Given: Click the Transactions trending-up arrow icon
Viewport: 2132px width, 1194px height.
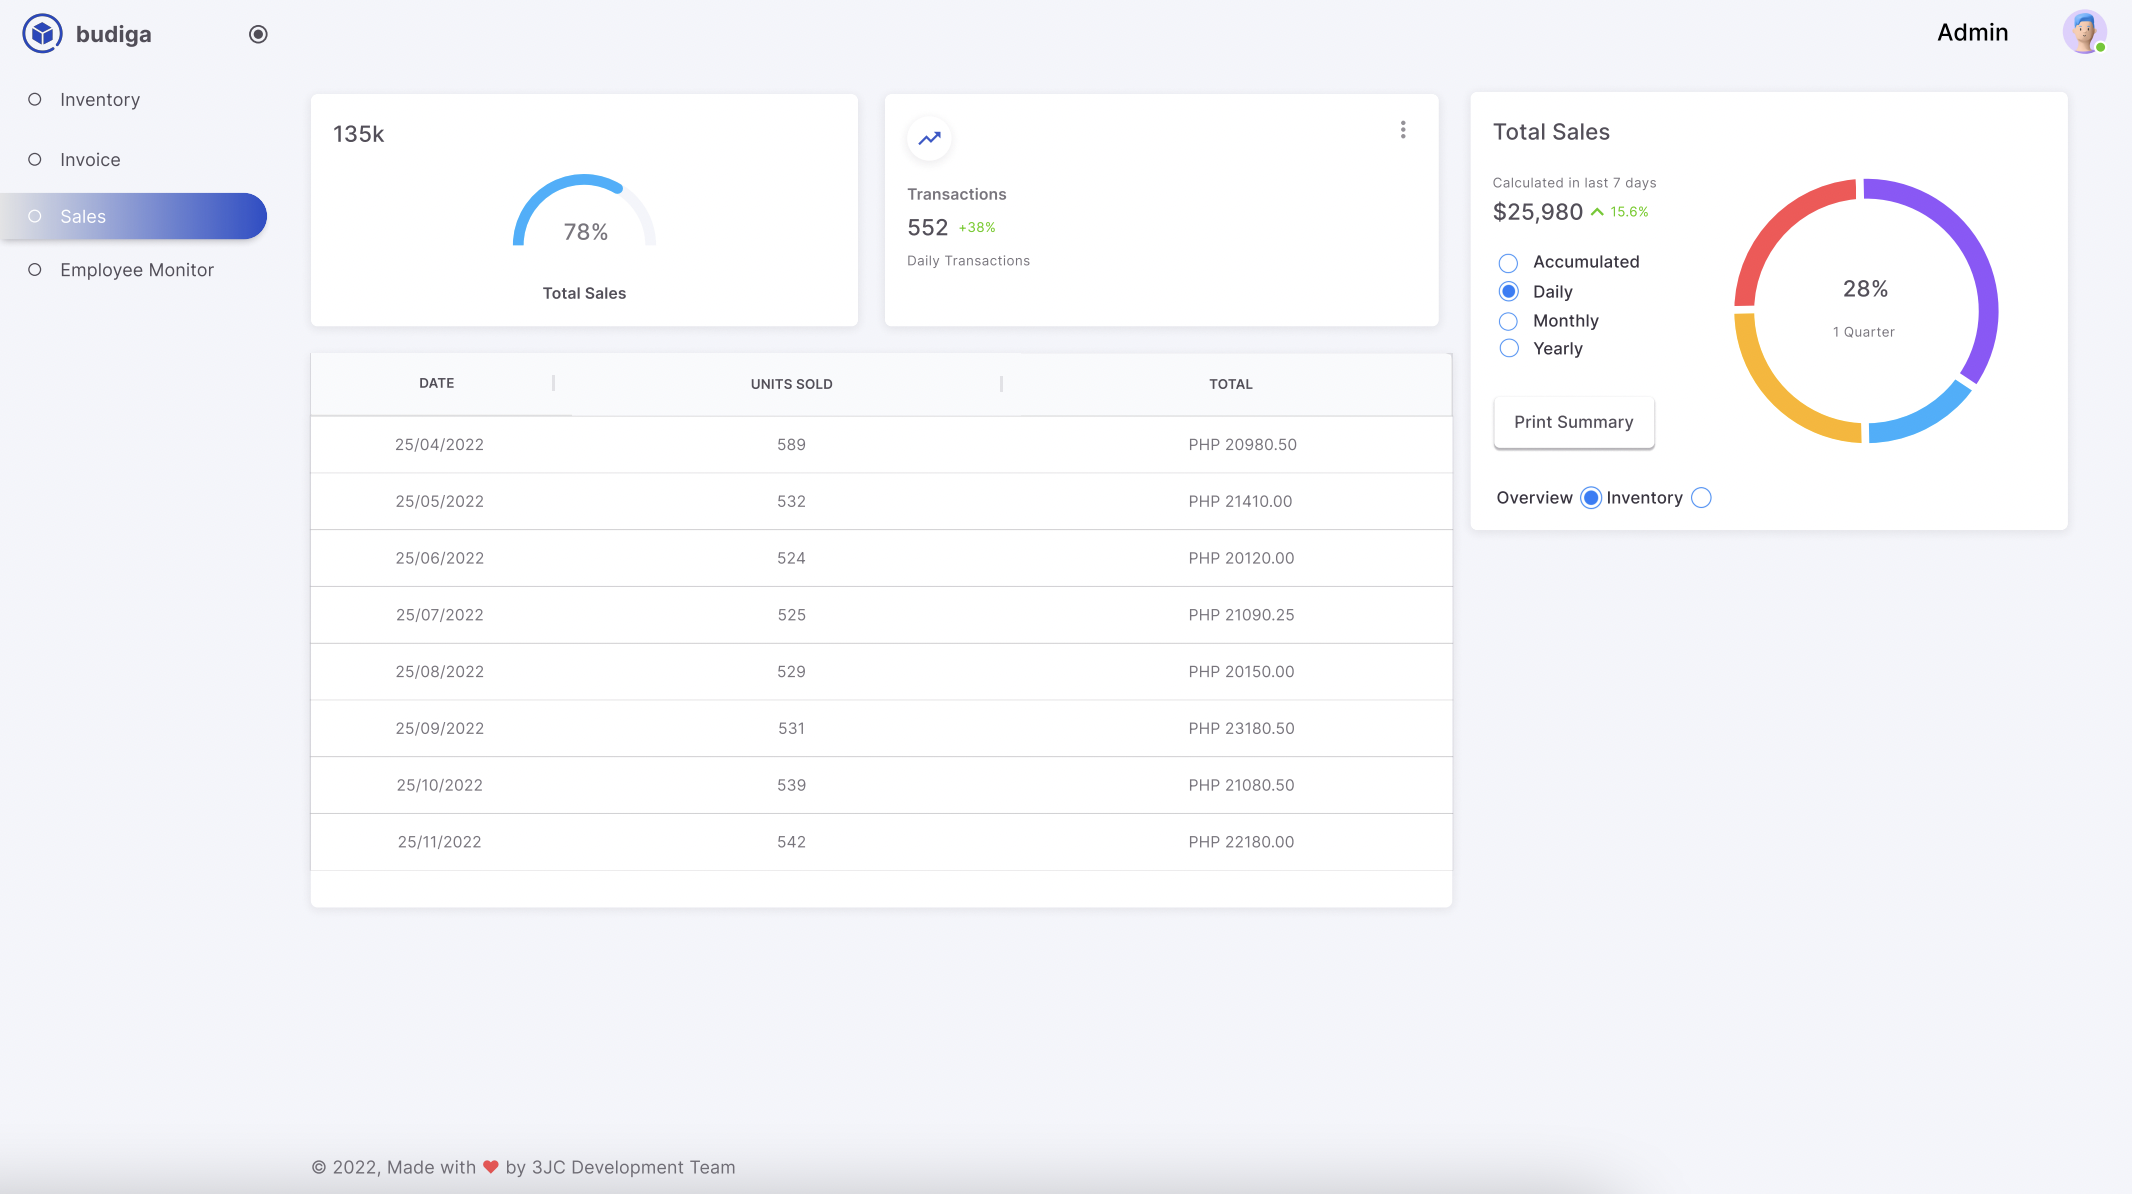Looking at the screenshot, I should point(930,138).
